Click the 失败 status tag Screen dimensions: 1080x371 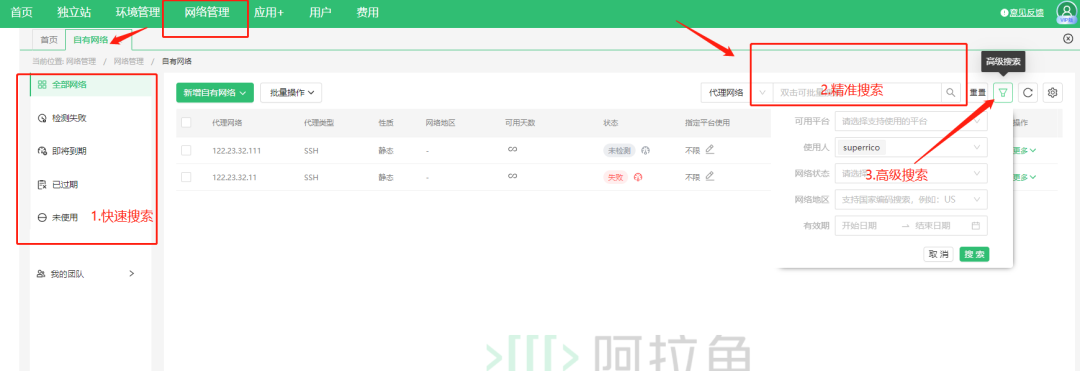pos(616,177)
